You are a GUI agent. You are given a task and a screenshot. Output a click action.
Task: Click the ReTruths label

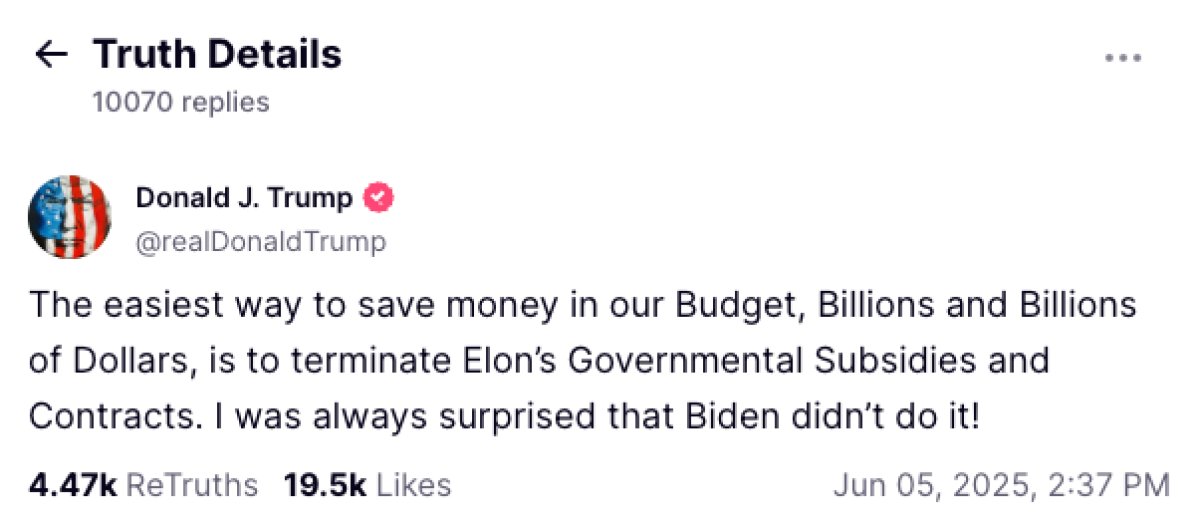tap(191, 485)
